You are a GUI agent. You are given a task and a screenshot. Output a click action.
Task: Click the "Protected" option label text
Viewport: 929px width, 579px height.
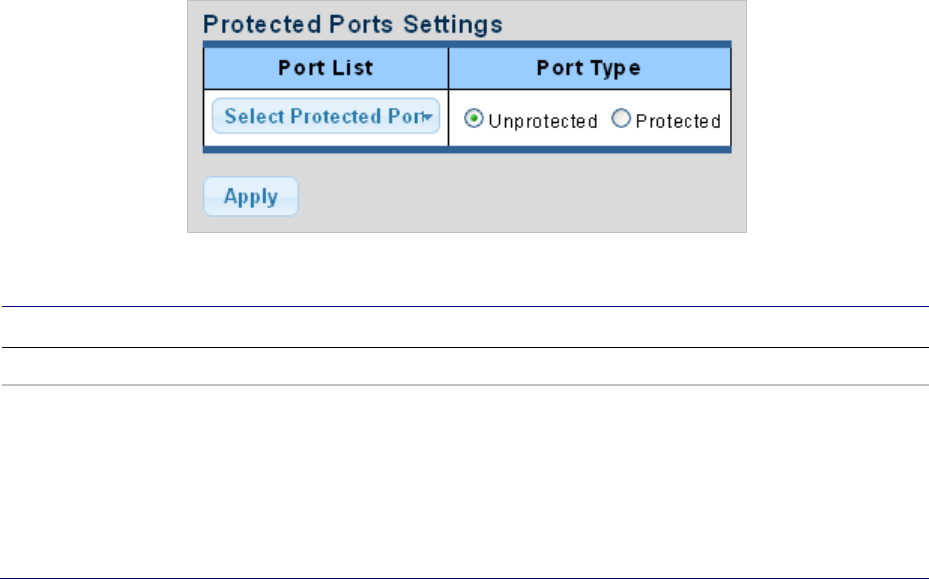tap(678, 121)
